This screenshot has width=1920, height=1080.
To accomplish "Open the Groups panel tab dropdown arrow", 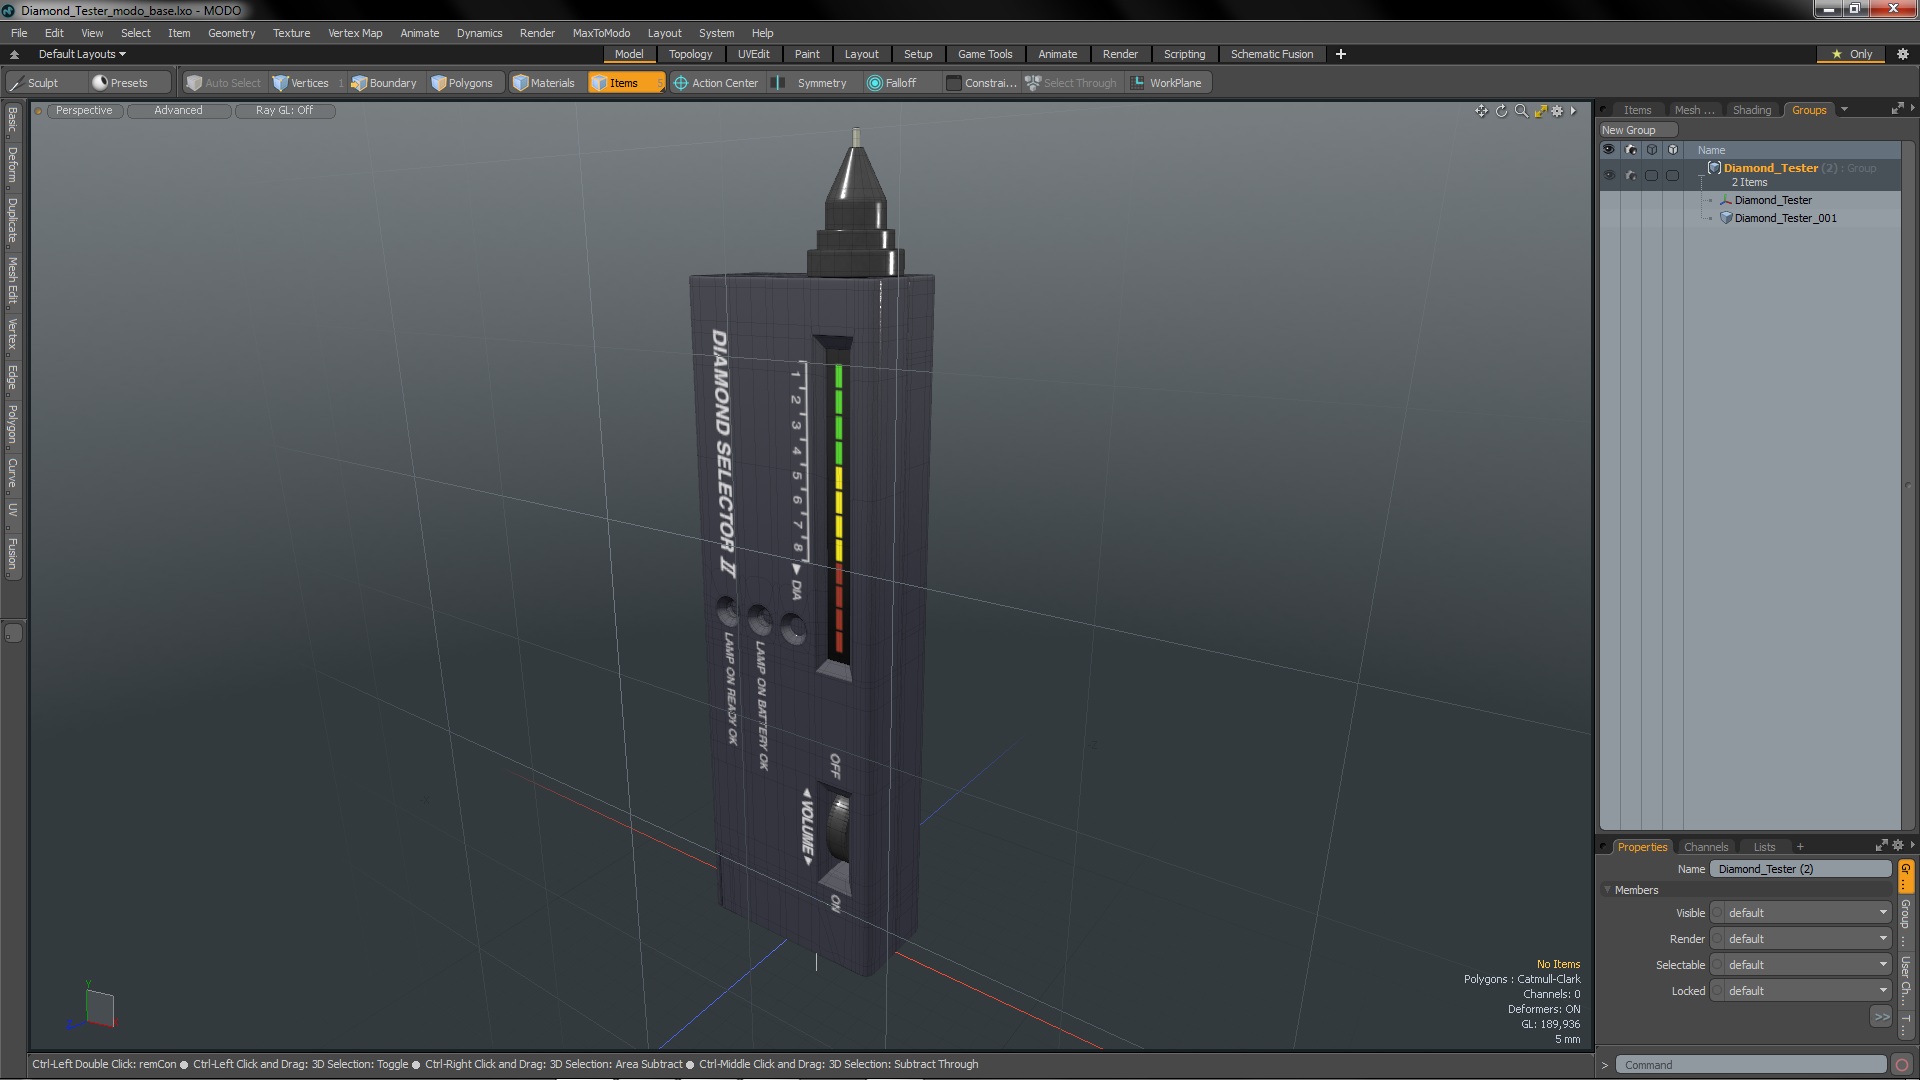I will pos(1844,110).
